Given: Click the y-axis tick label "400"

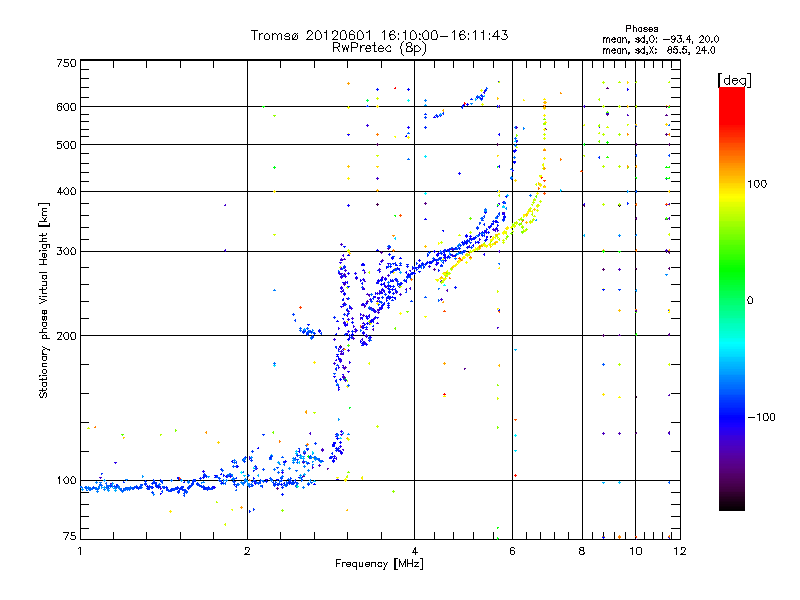Looking at the screenshot, I should (x=66, y=191).
